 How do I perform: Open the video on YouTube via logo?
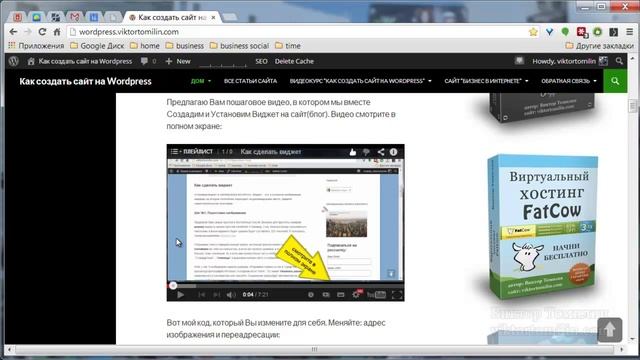pos(376,295)
